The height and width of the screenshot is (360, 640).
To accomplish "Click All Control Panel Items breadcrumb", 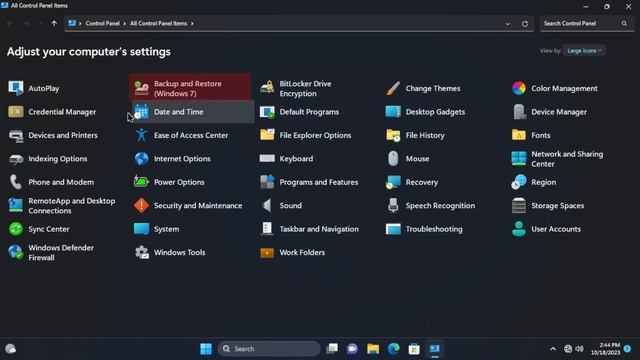I will click(x=158, y=24).
